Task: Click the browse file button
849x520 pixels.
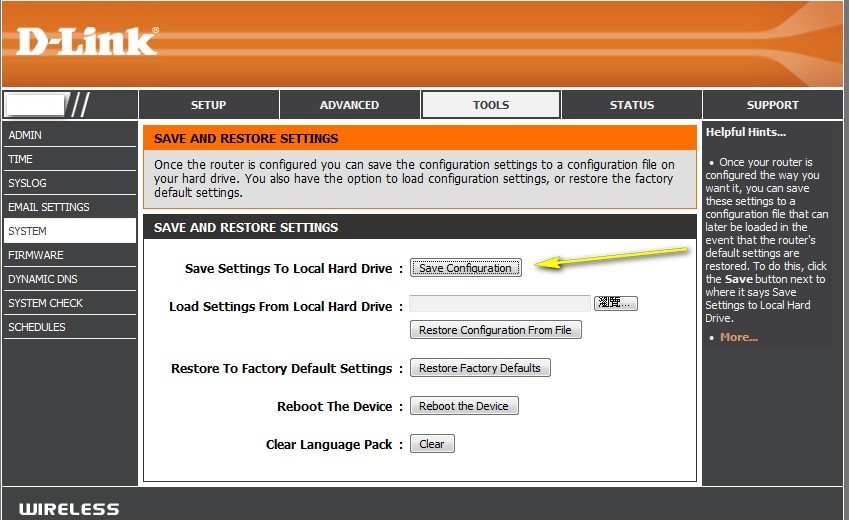Action: click(616, 303)
